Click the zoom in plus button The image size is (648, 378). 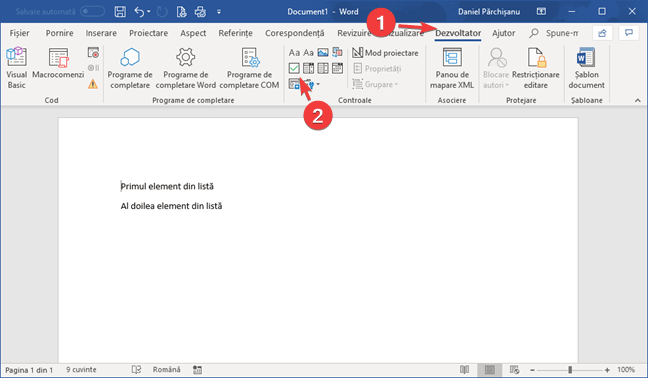tap(607, 370)
